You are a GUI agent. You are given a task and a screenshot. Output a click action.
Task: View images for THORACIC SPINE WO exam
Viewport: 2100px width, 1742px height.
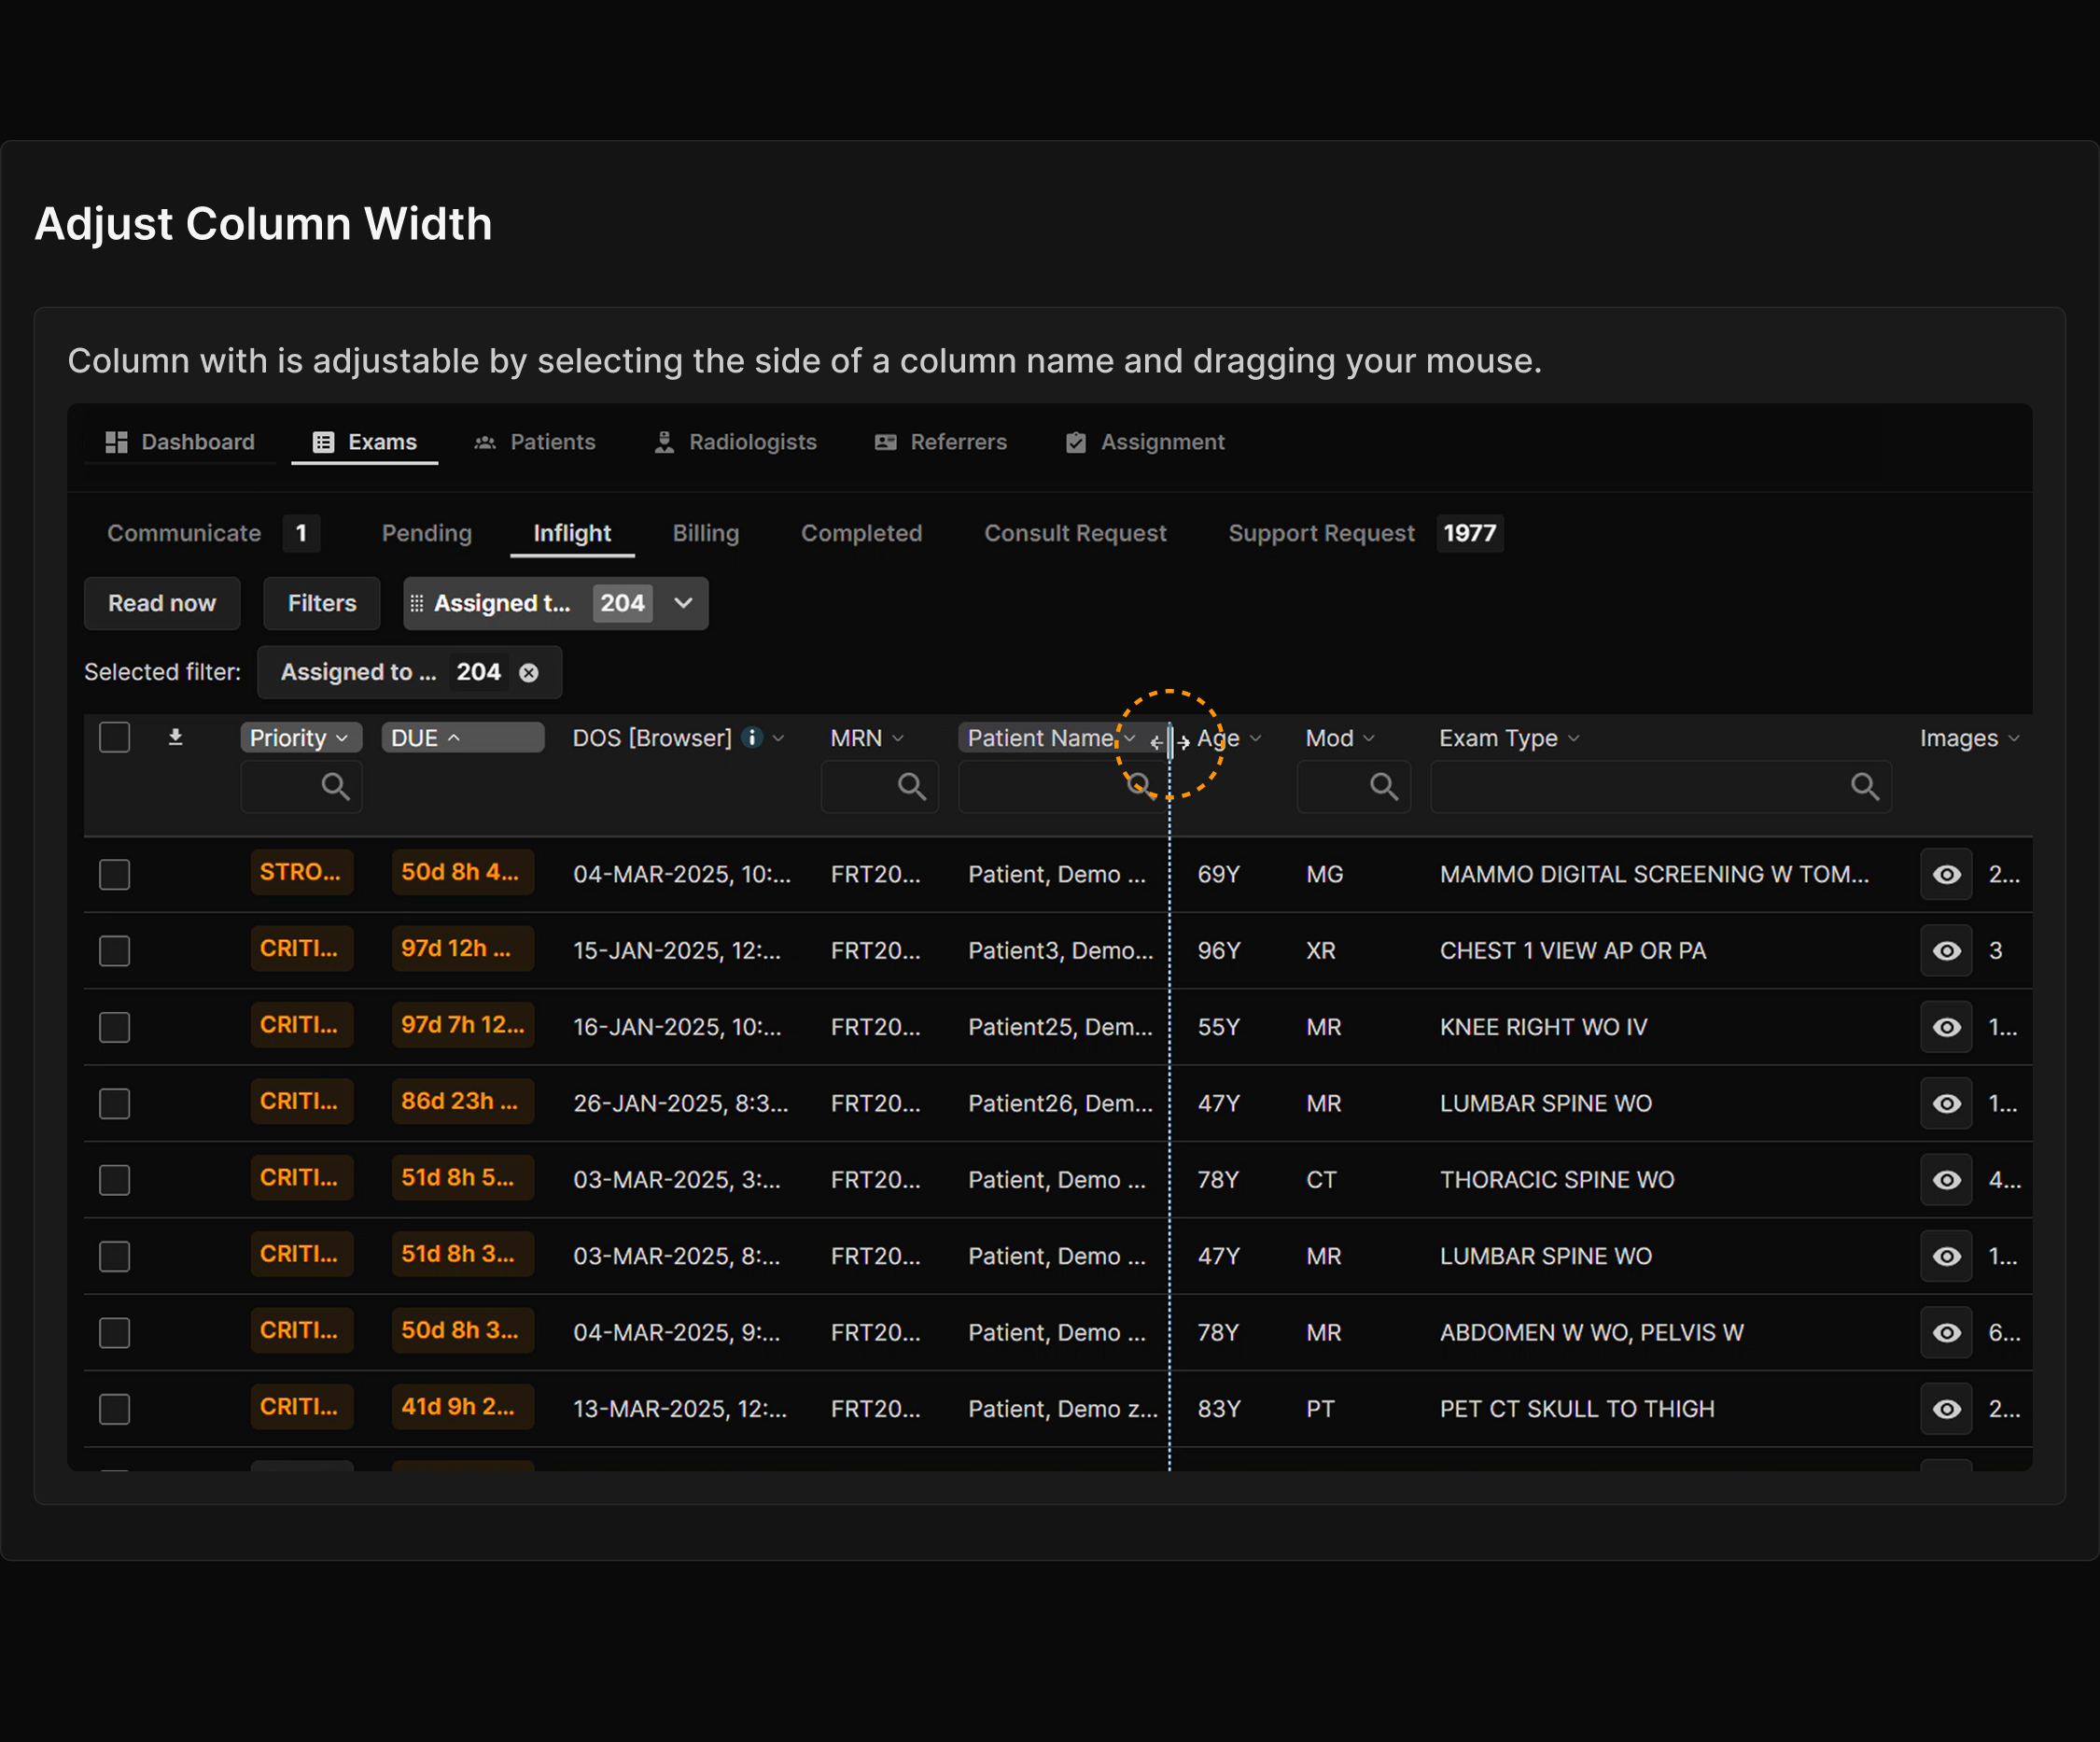coord(1946,1180)
